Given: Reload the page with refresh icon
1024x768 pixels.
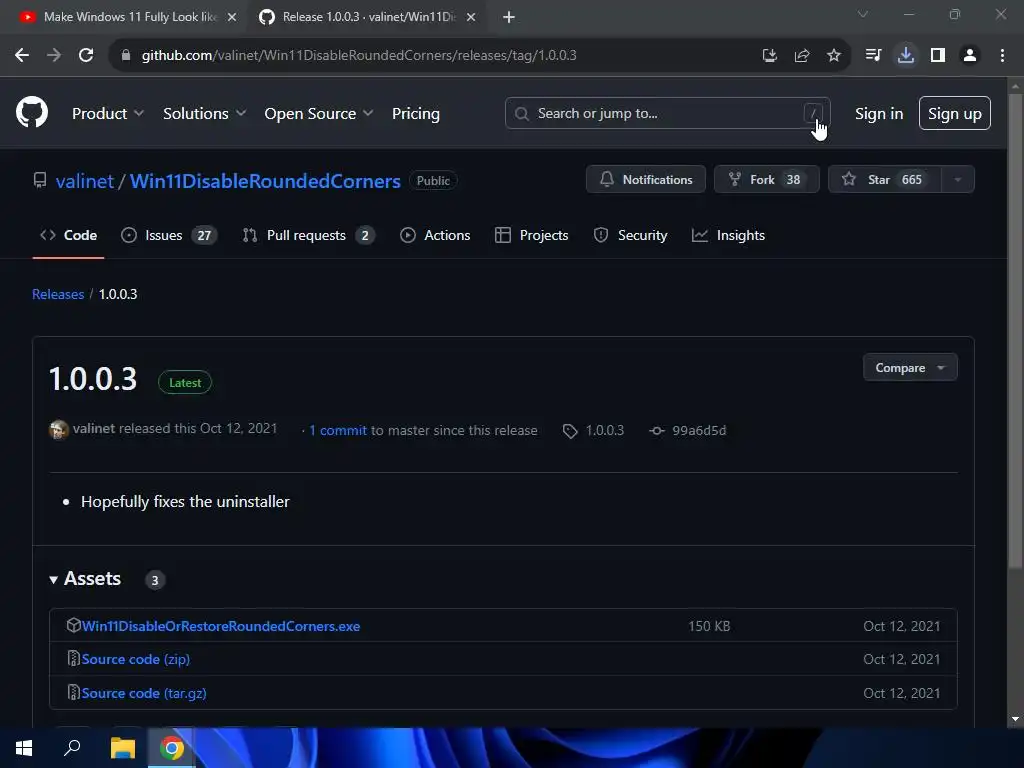Looking at the screenshot, I should coord(86,56).
